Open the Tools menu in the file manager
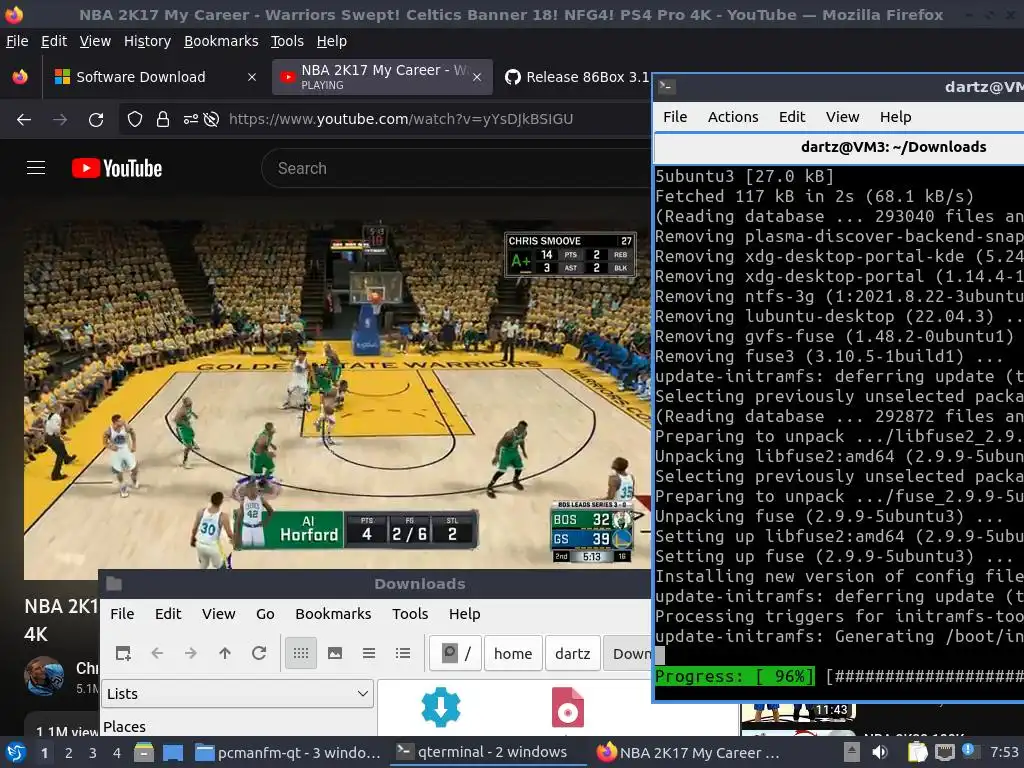Screen dimensions: 1024x768 (409, 614)
